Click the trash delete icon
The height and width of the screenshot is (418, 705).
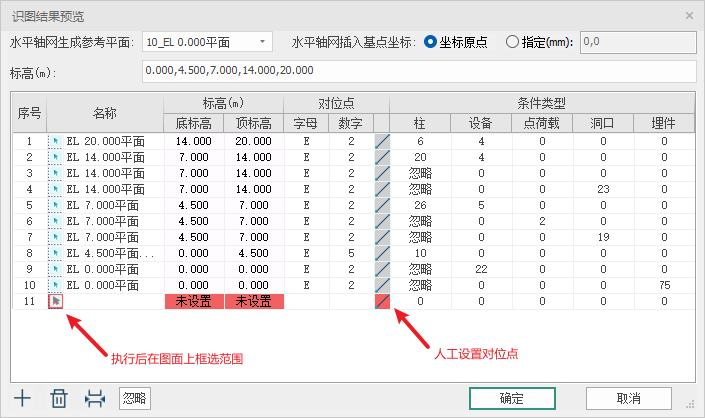(59, 398)
